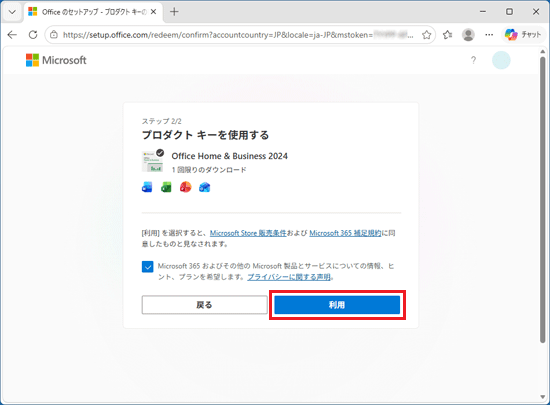Click Office Home & Business product image
The height and width of the screenshot is (405, 550).
pyautogui.click(x=153, y=161)
